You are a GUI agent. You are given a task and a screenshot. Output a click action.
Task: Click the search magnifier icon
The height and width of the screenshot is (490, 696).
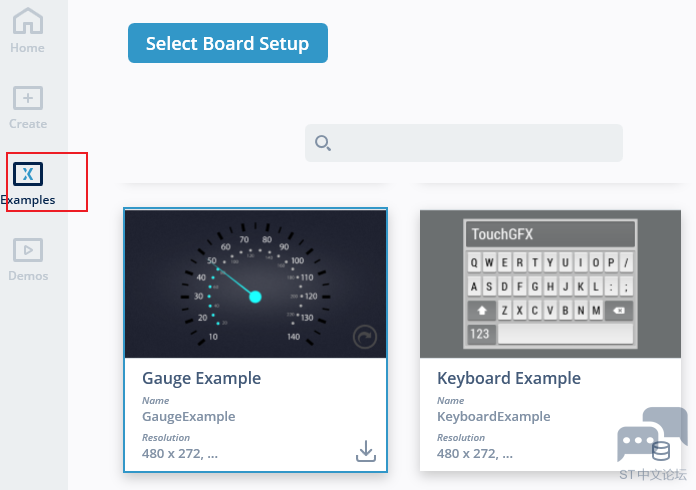tap(323, 143)
